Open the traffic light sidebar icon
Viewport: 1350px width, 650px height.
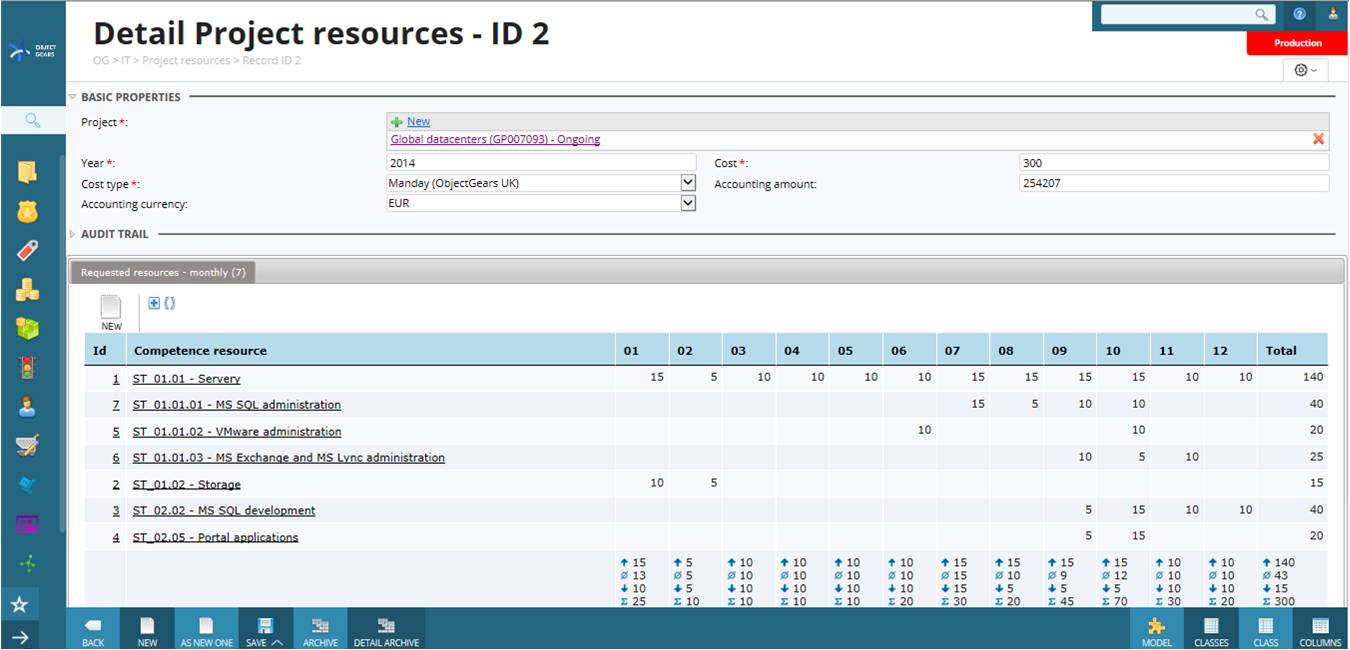[x=27, y=367]
